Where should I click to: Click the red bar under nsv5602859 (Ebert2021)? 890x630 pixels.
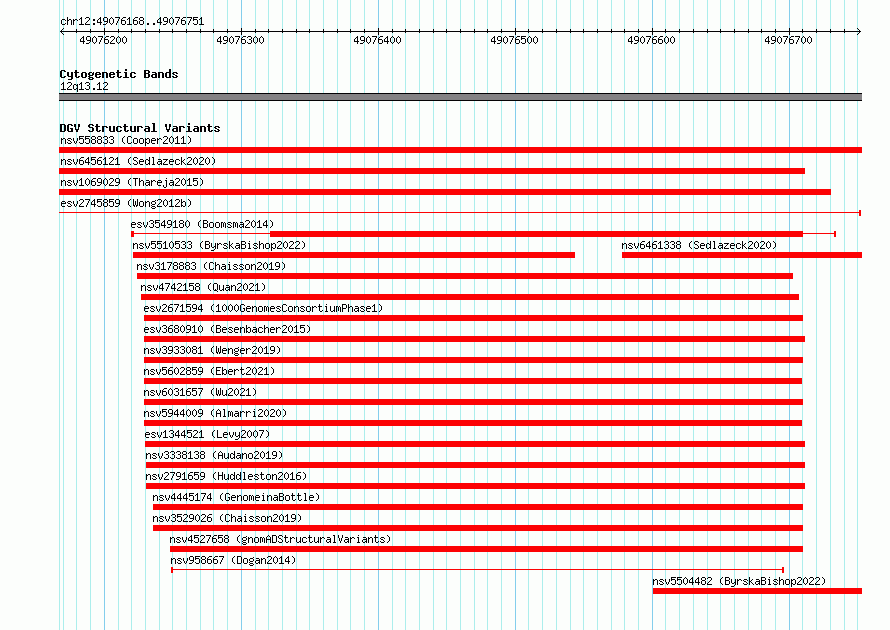[x=473, y=381]
